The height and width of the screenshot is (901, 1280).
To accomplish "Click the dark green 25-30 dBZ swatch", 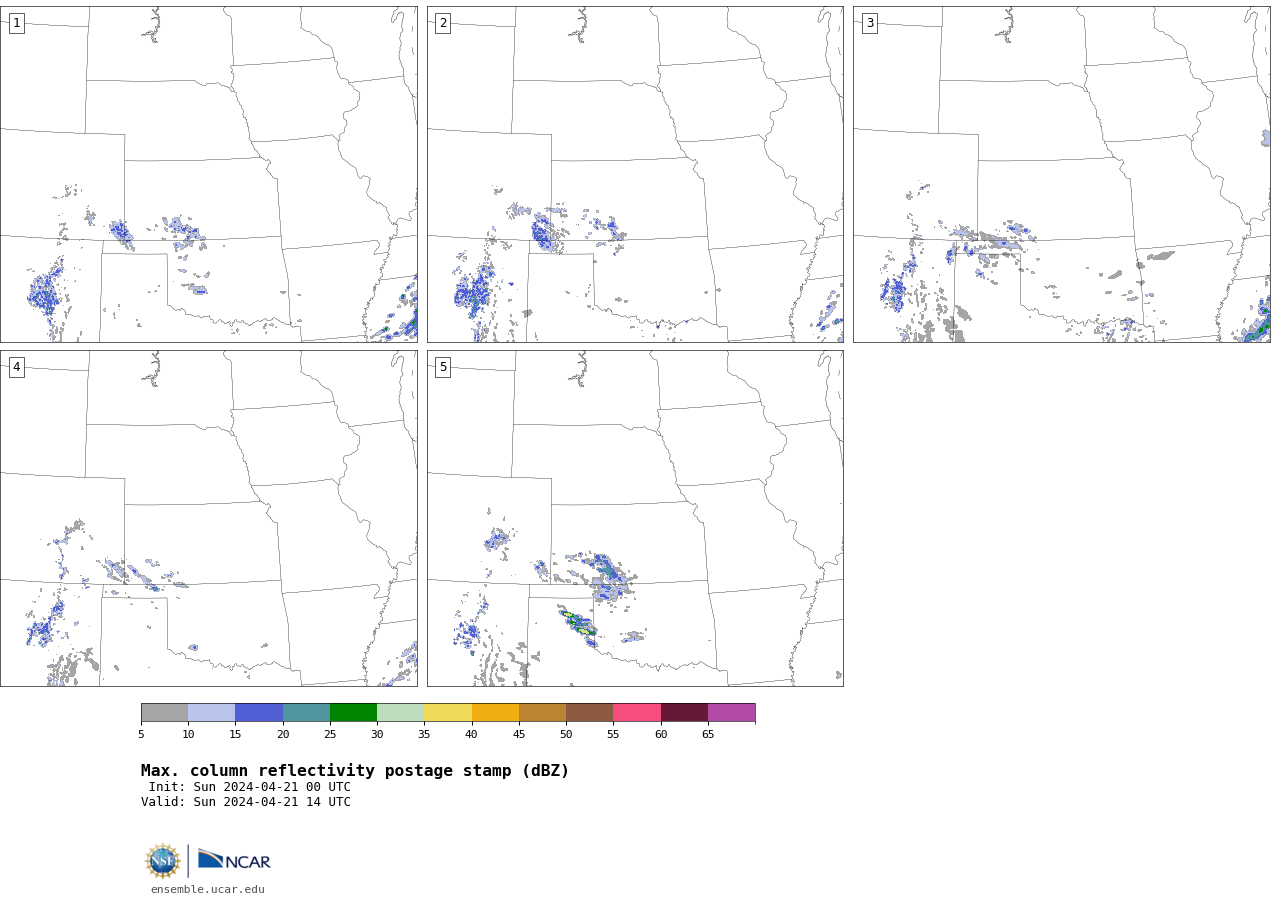I will click(x=353, y=712).
